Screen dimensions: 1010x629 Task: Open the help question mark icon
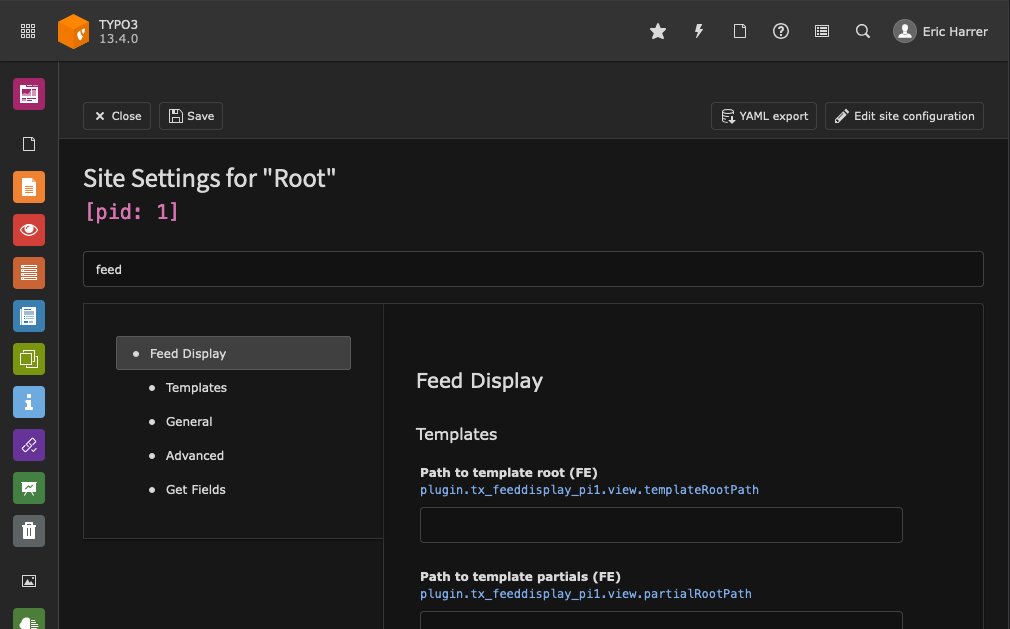[781, 31]
